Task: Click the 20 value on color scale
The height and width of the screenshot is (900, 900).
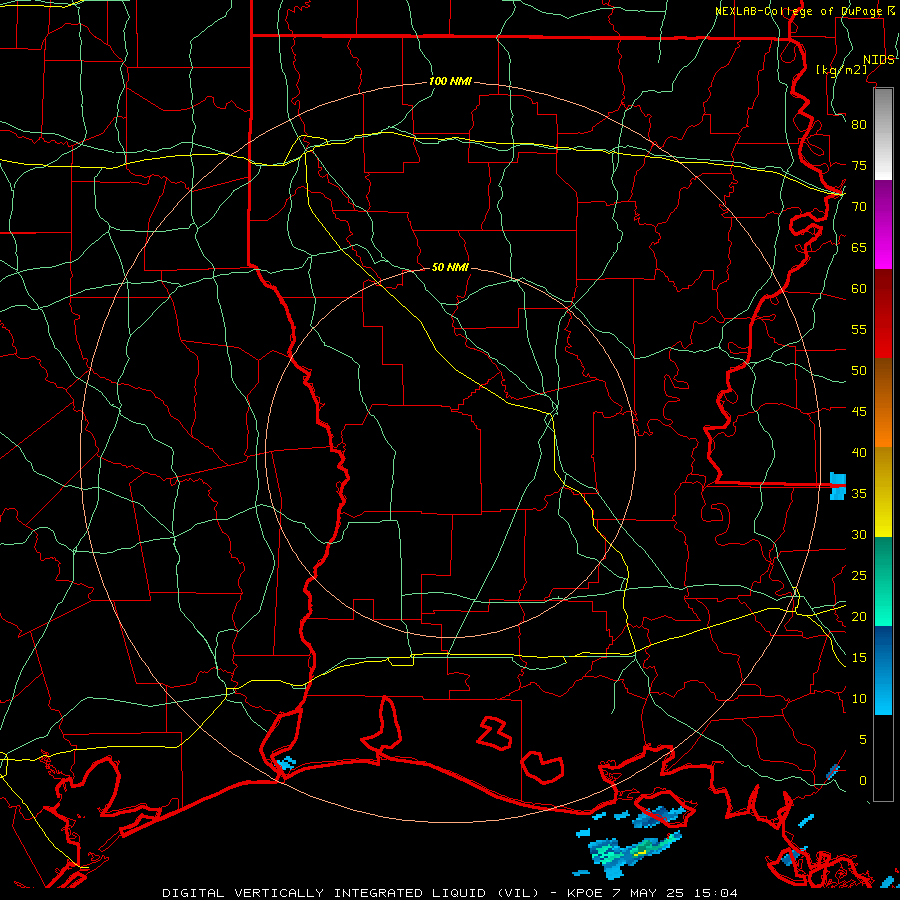Action: click(859, 616)
